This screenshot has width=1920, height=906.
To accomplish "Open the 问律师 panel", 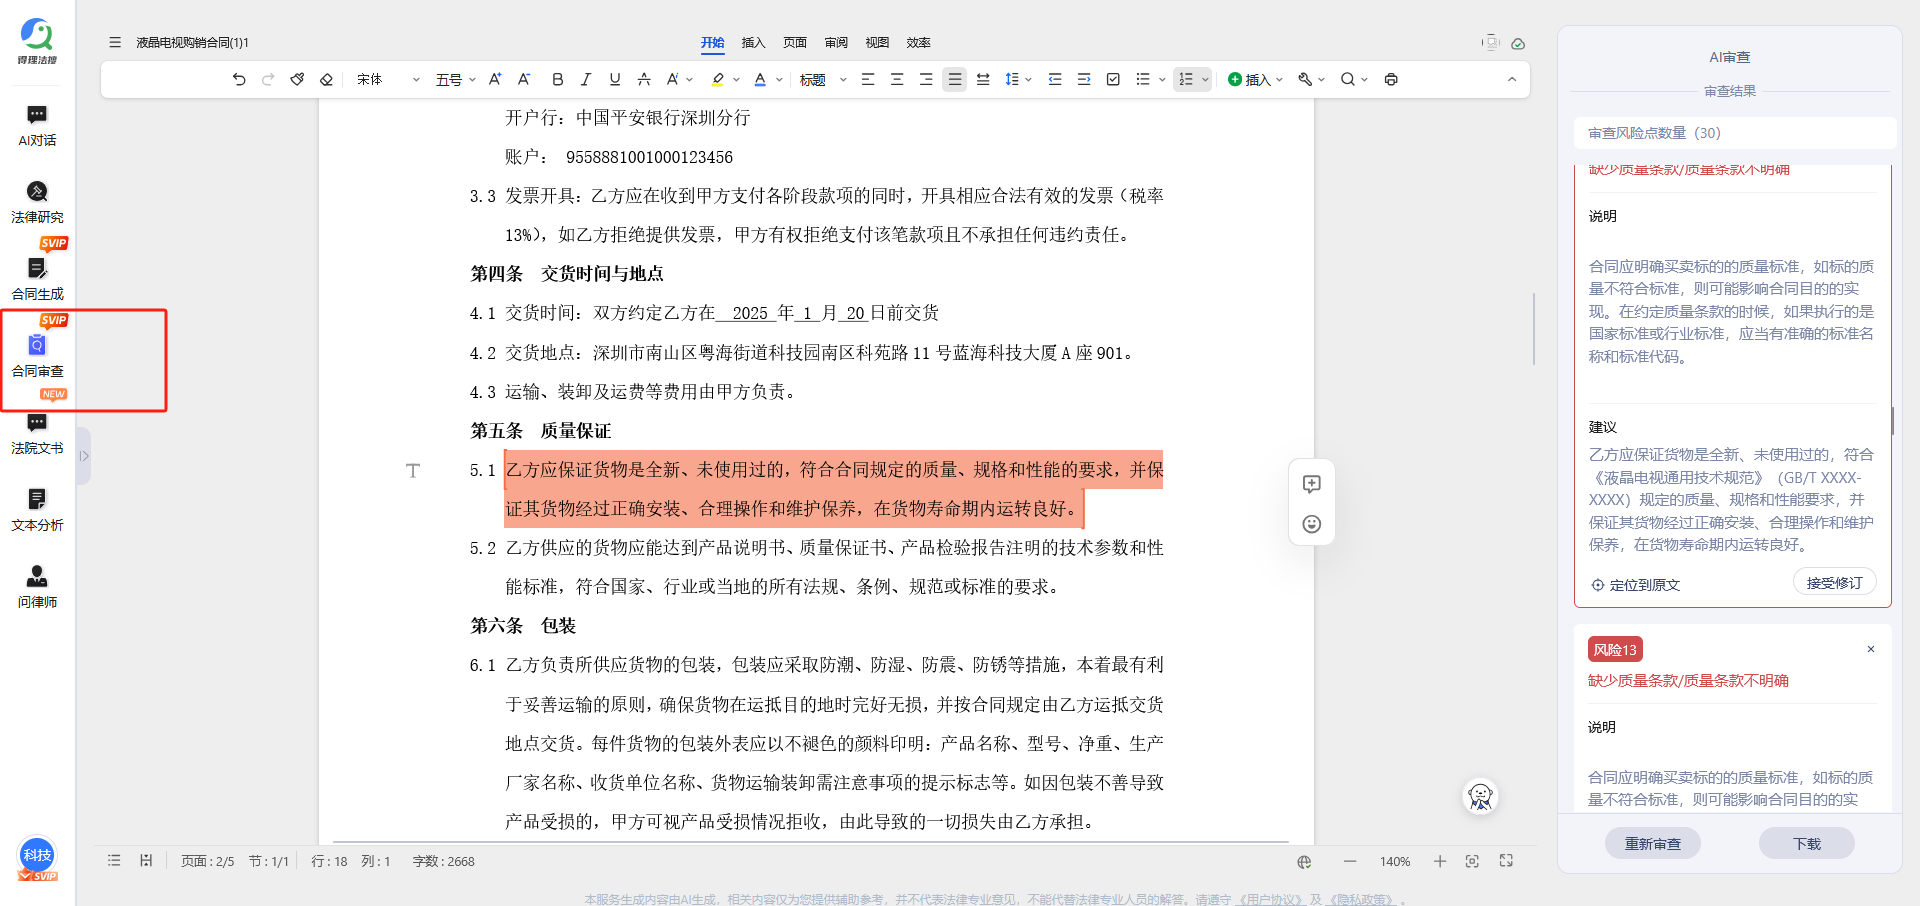I will [x=37, y=586].
